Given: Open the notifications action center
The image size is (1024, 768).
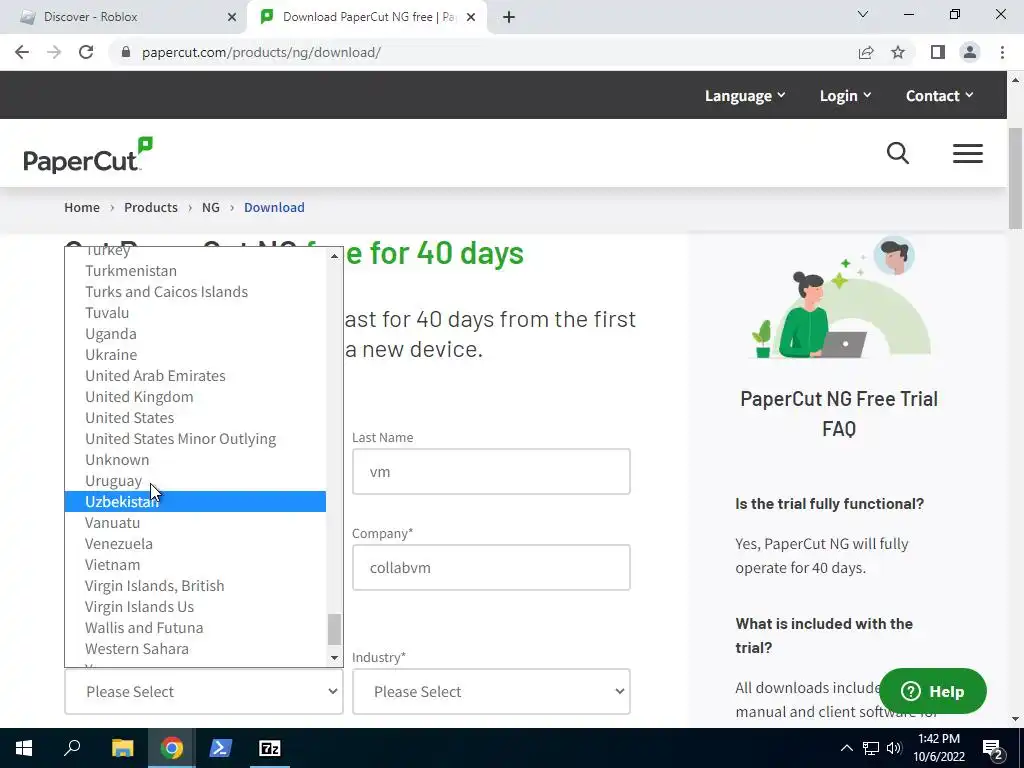Looking at the screenshot, I should tap(993, 748).
